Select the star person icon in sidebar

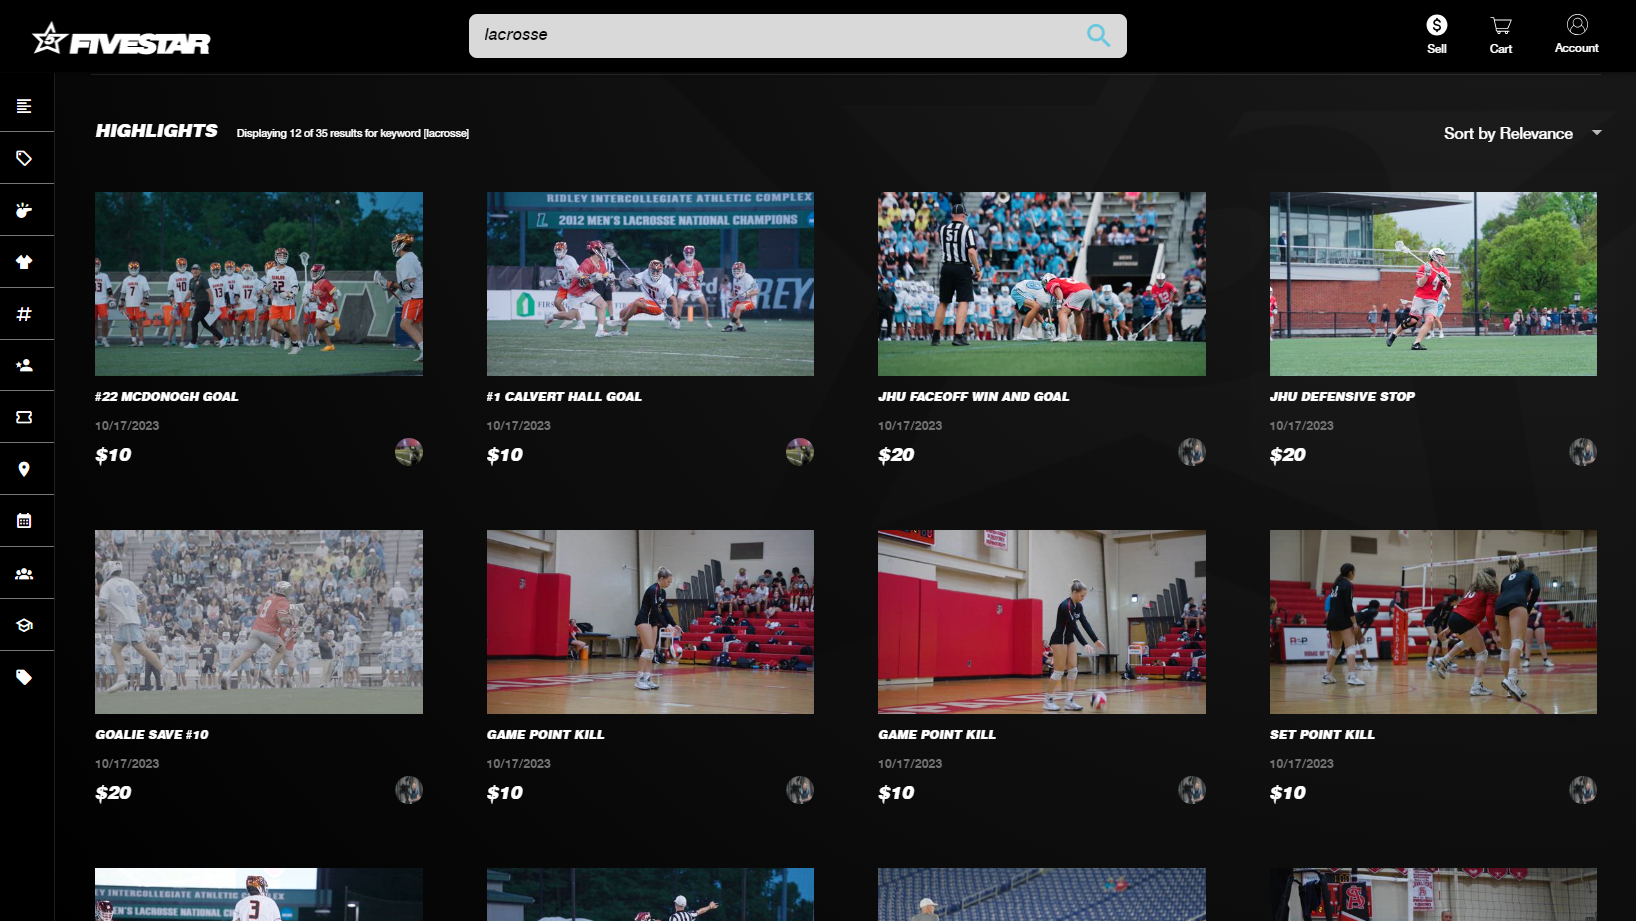[x=24, y=366]
